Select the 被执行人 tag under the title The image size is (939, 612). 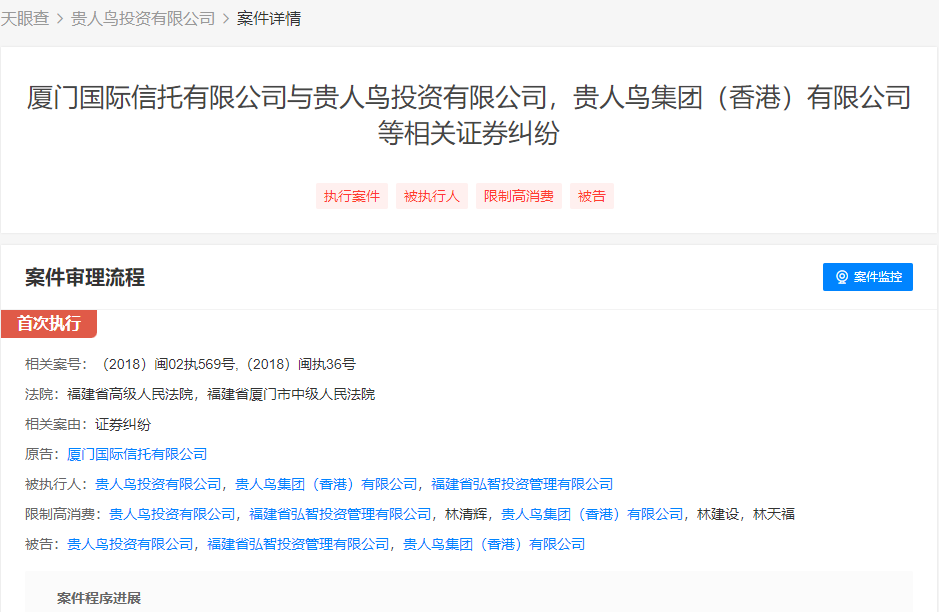(x=432, y=196)
